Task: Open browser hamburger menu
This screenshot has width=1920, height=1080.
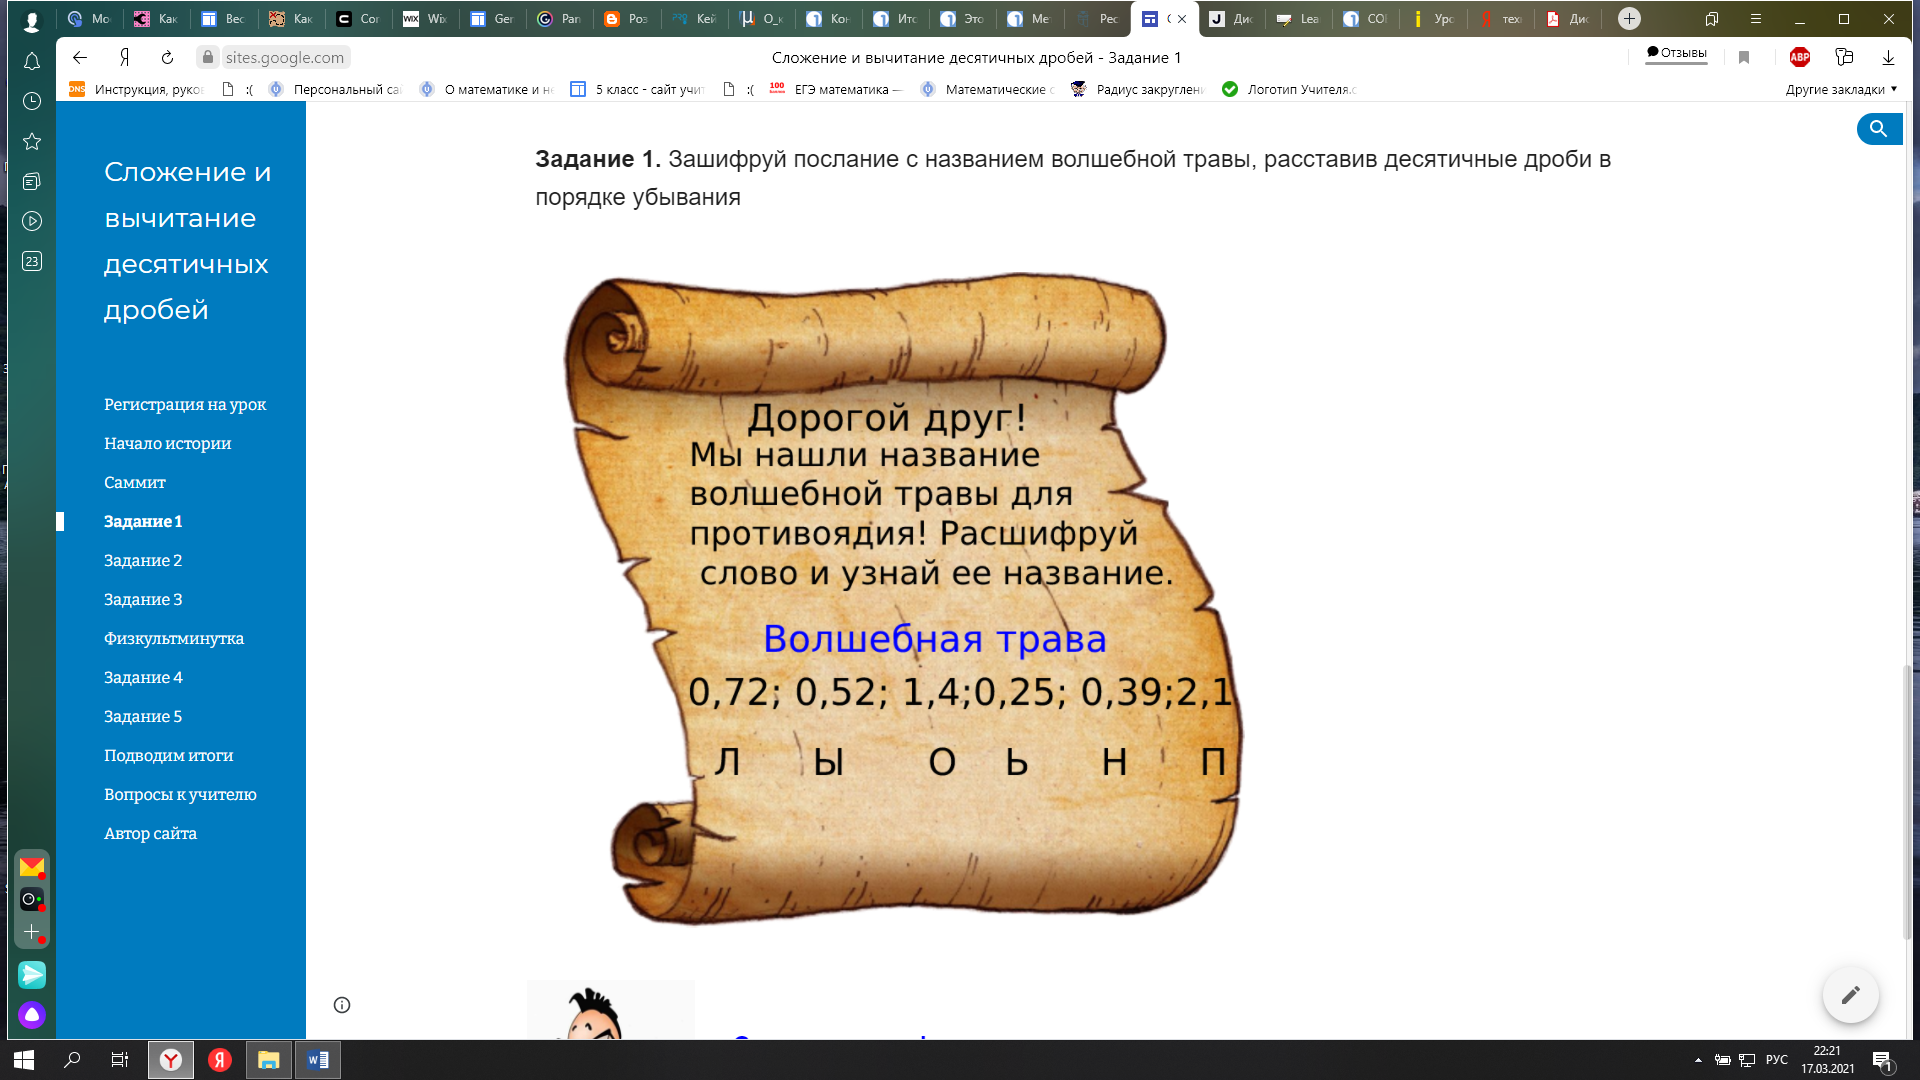Action: pos(1756,19)
